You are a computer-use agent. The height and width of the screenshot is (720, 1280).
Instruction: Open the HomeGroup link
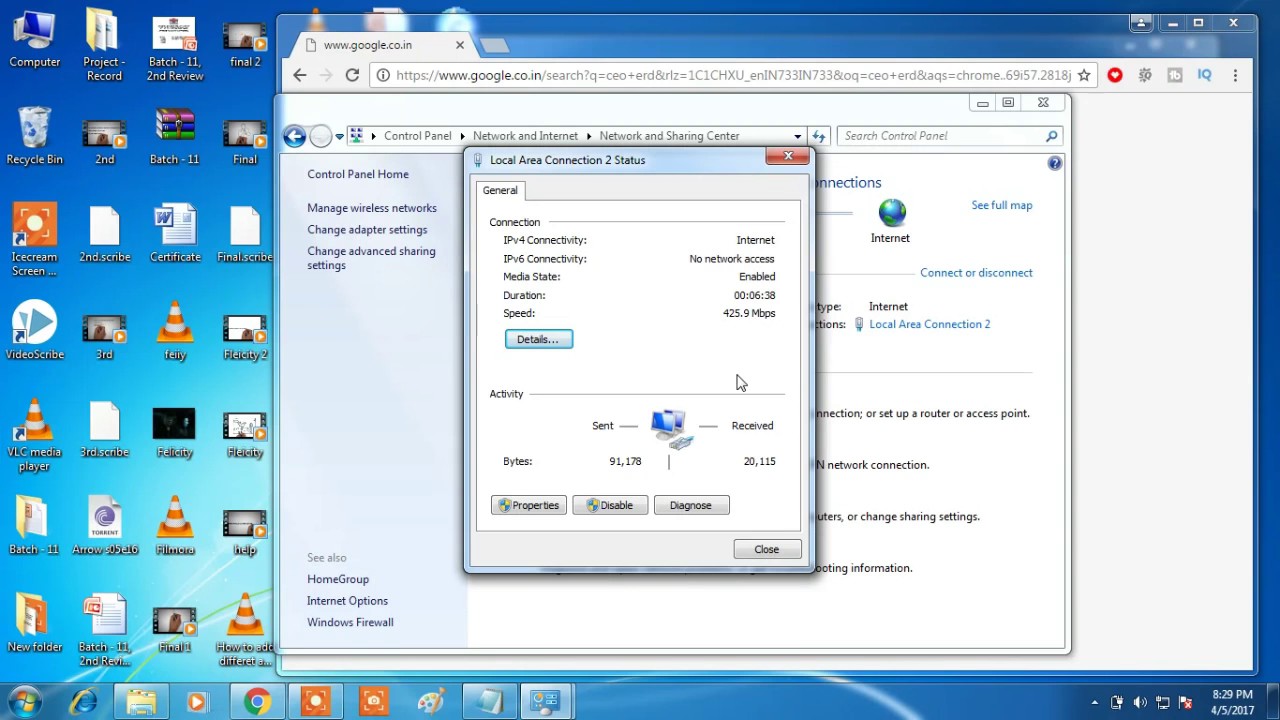pos(338,579)
